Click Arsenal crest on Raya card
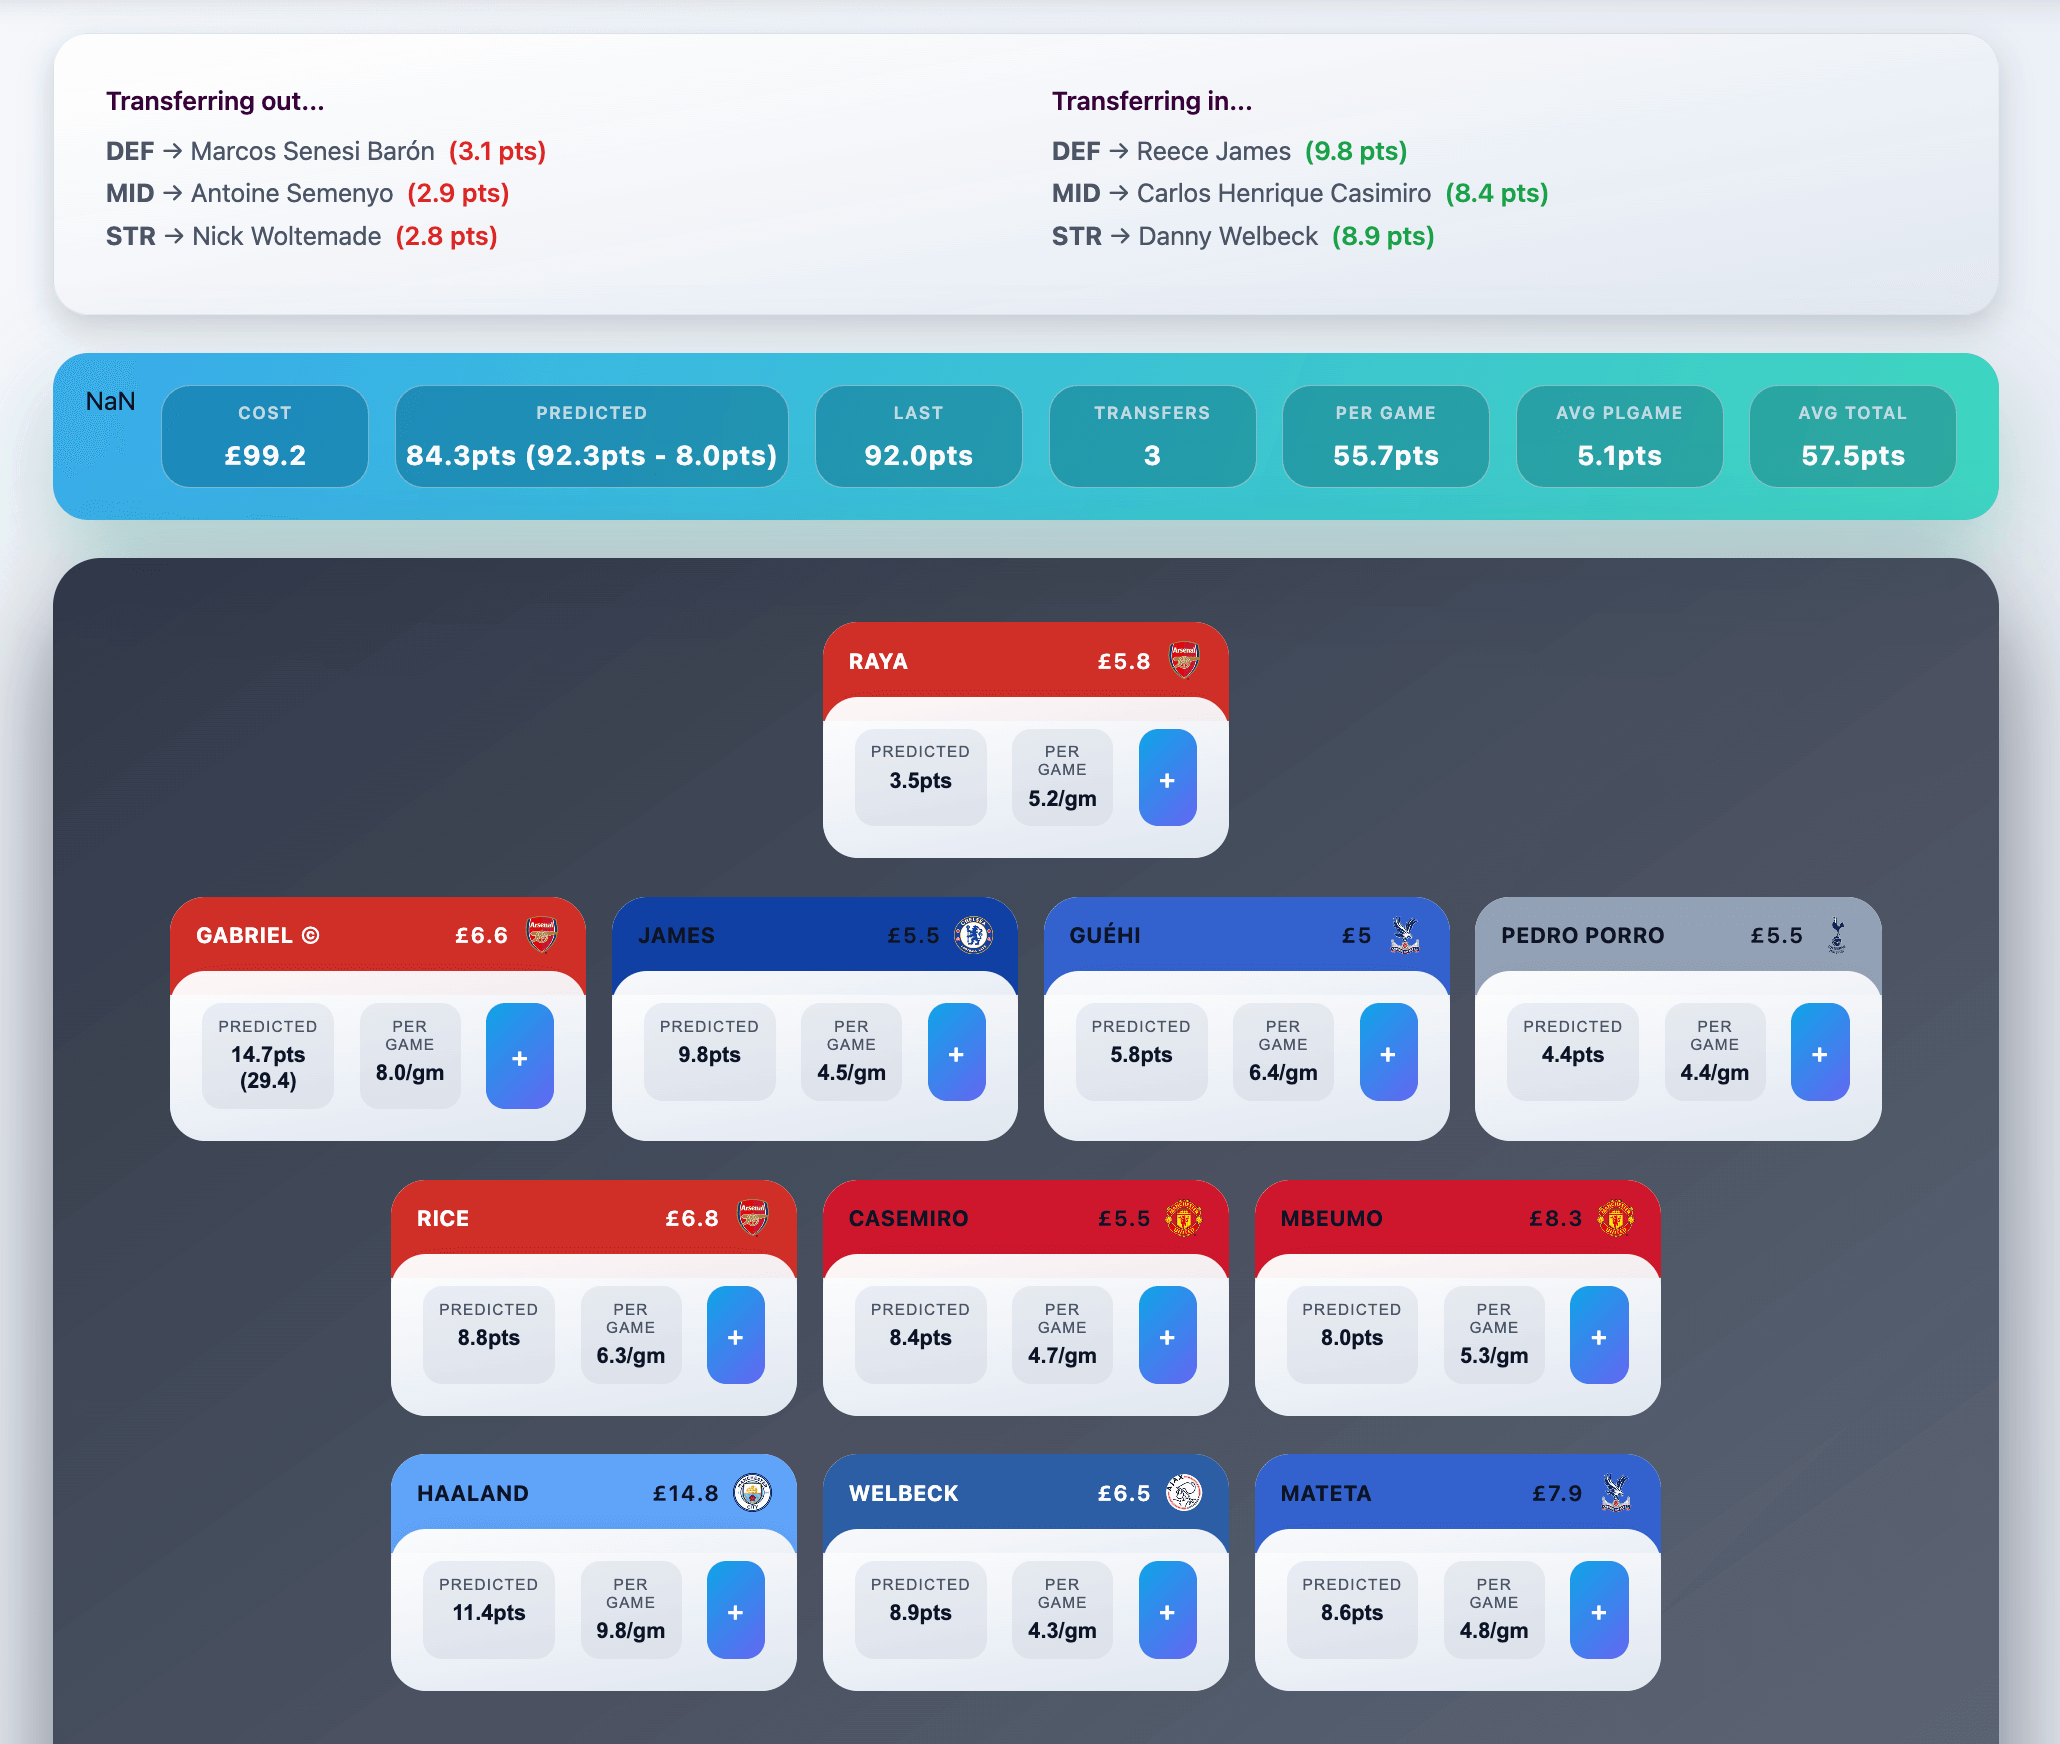This screenshot has width=2060, height=1744. pyautogui.click(x=1184, y=661)
